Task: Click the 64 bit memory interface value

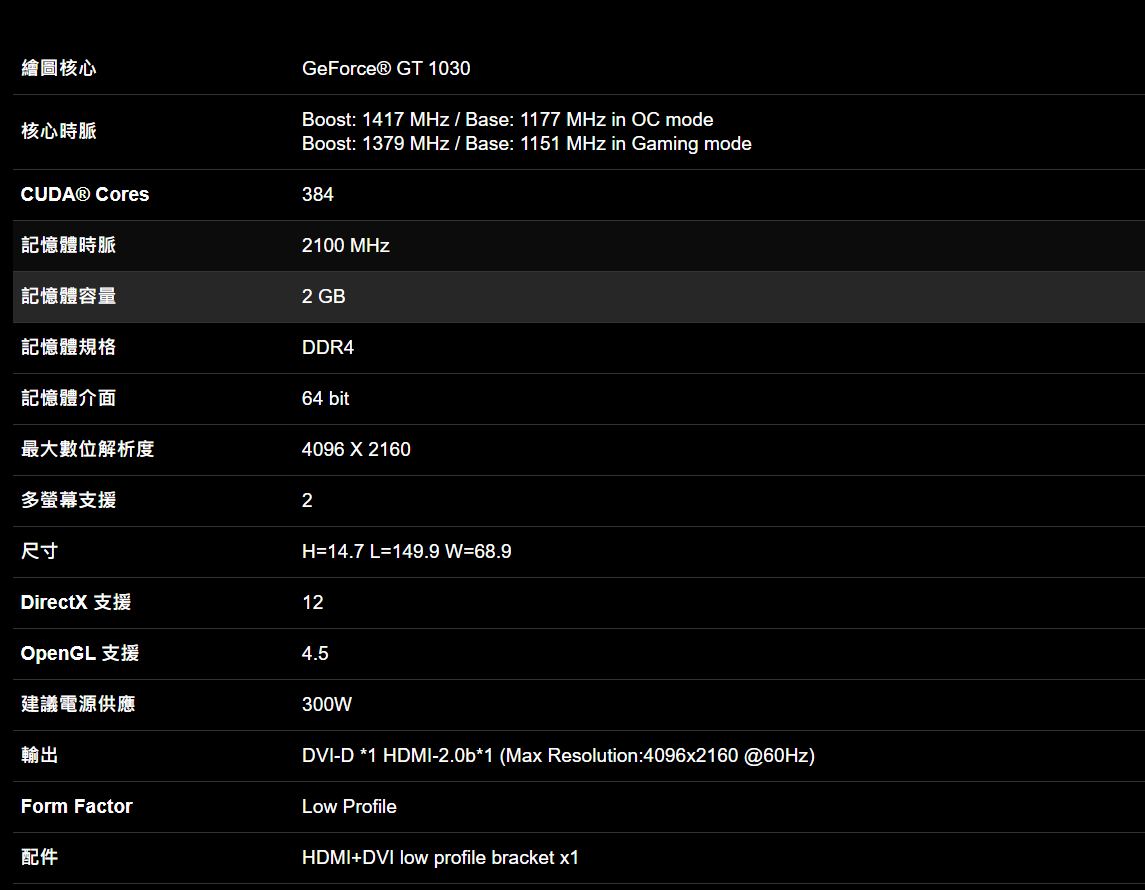Action: point(325,399)
